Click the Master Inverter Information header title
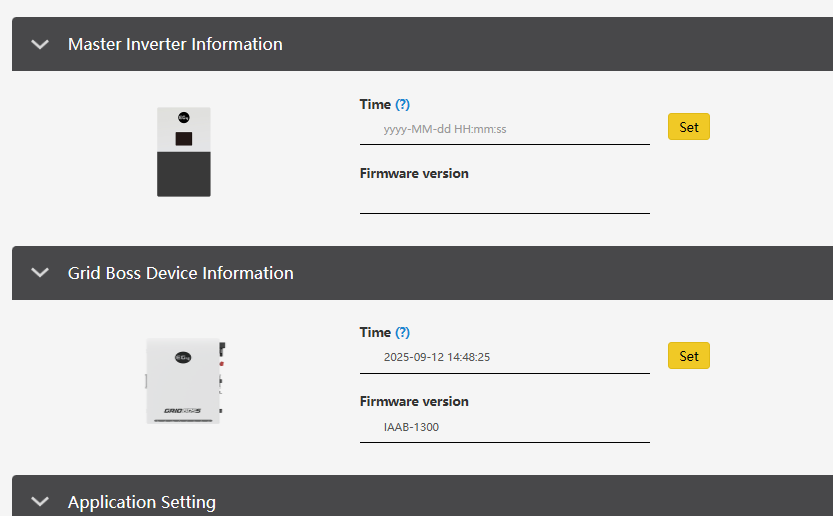 (175, 44)
